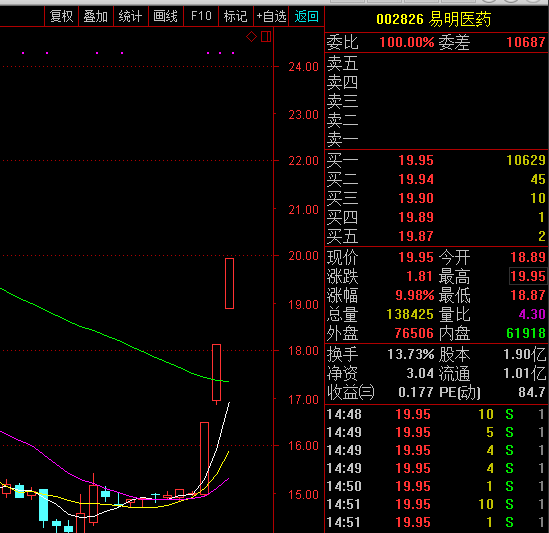Click 最低 value 18.87
Viewport: 549px width, 533px height.
(x=528, y=295)
